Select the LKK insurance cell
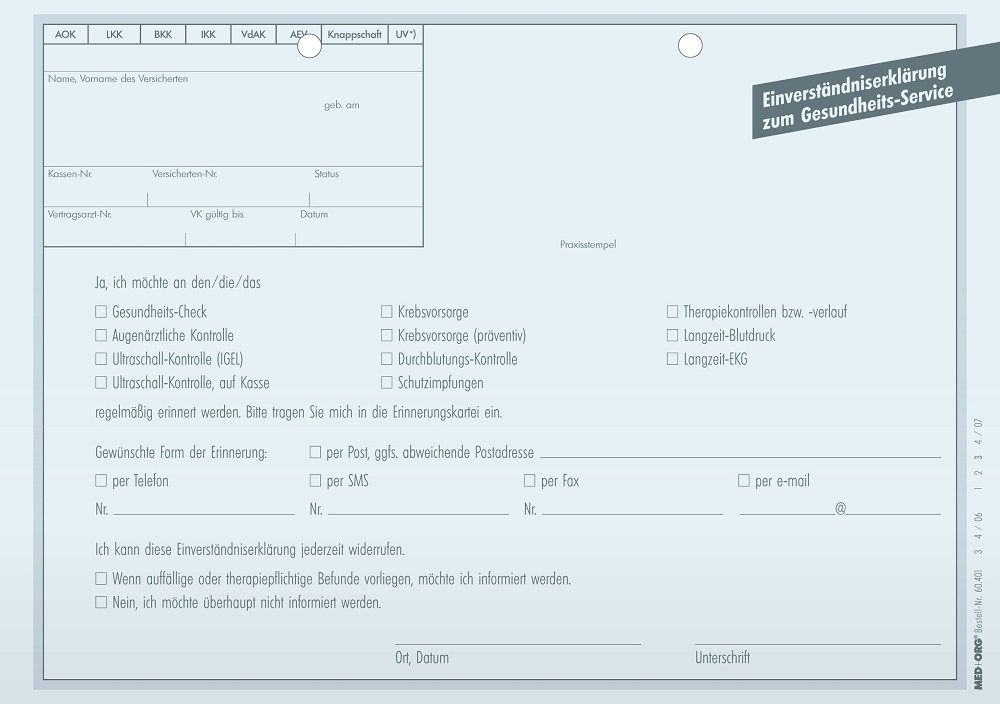Viewport: 1000px width, 704px height. click(x=114, y=34)
